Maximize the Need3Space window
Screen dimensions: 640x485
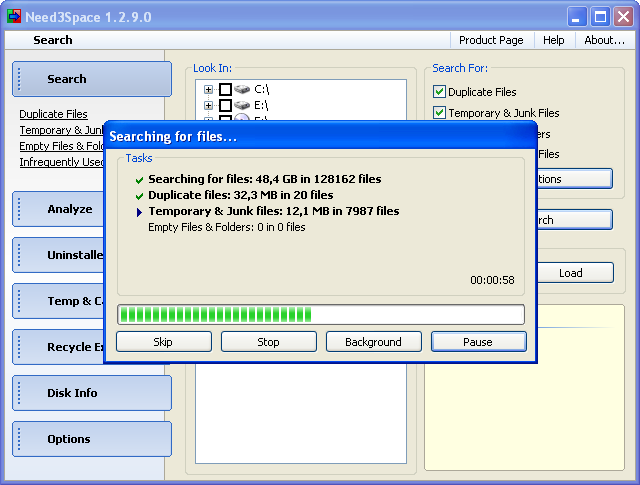tap(600, 17)
